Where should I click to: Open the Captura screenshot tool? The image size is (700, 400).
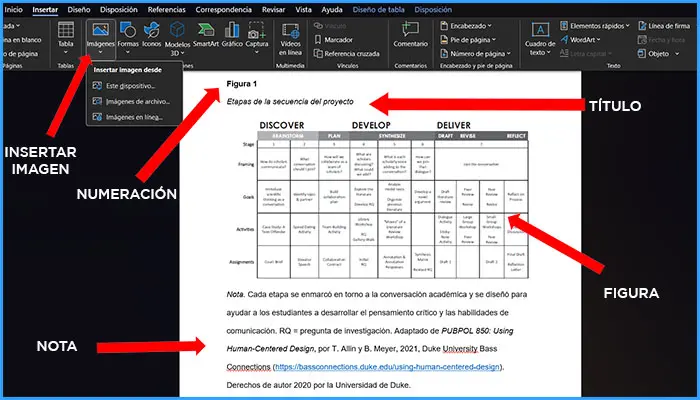tap(257, 38)
